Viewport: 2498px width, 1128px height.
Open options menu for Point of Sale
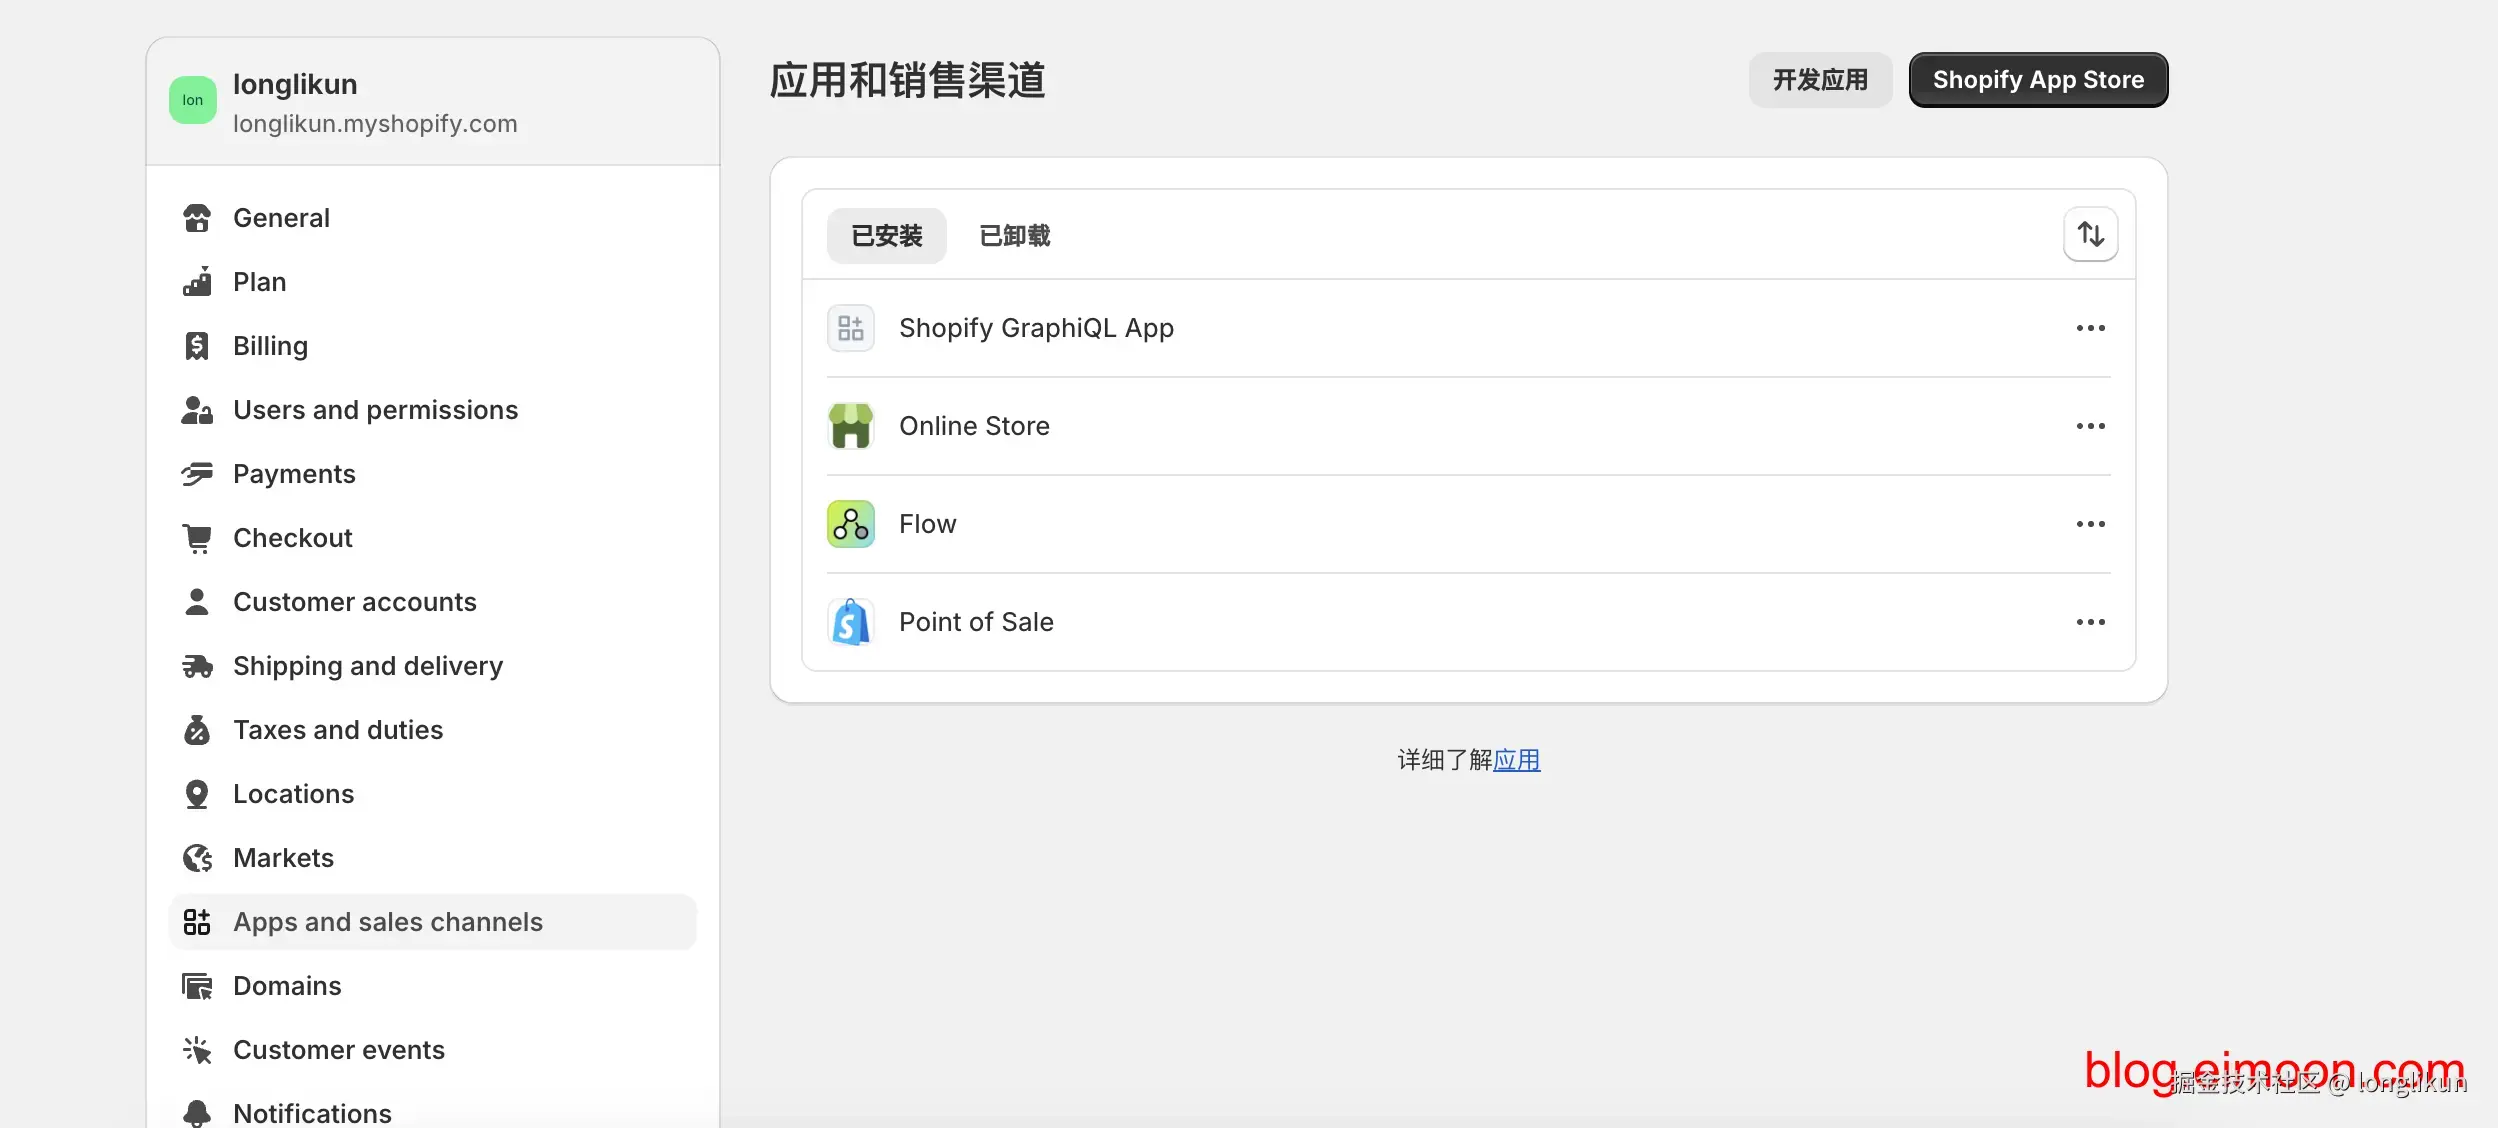click(x=2092, y=621)
